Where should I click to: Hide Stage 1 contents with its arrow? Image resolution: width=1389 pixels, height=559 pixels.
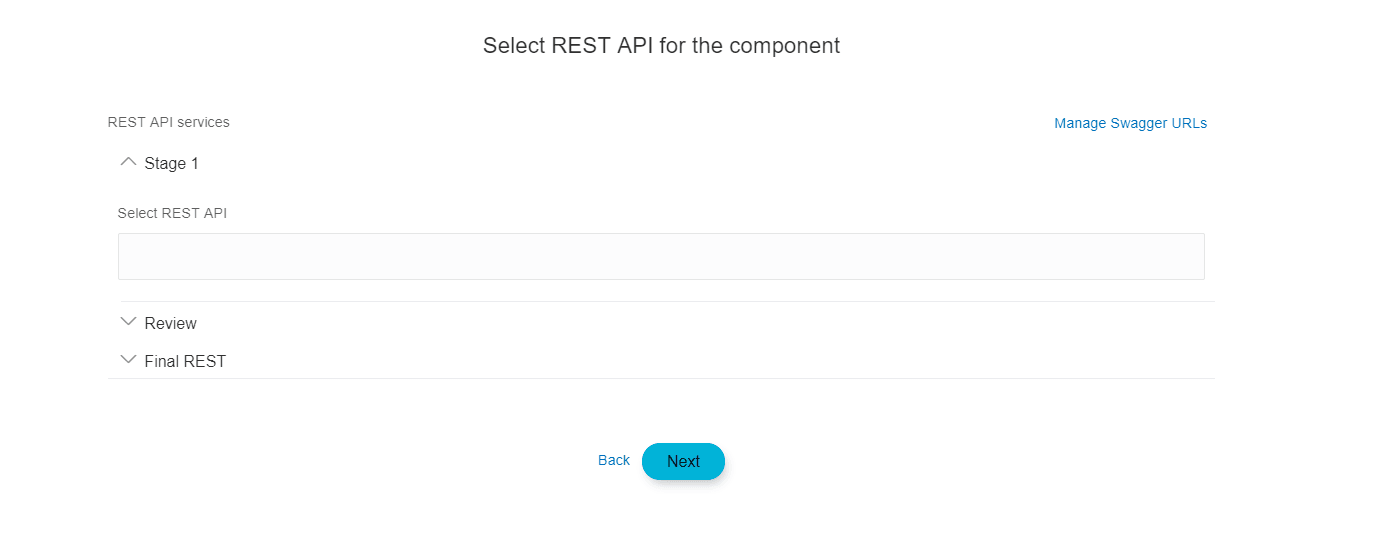coord(128,162)
